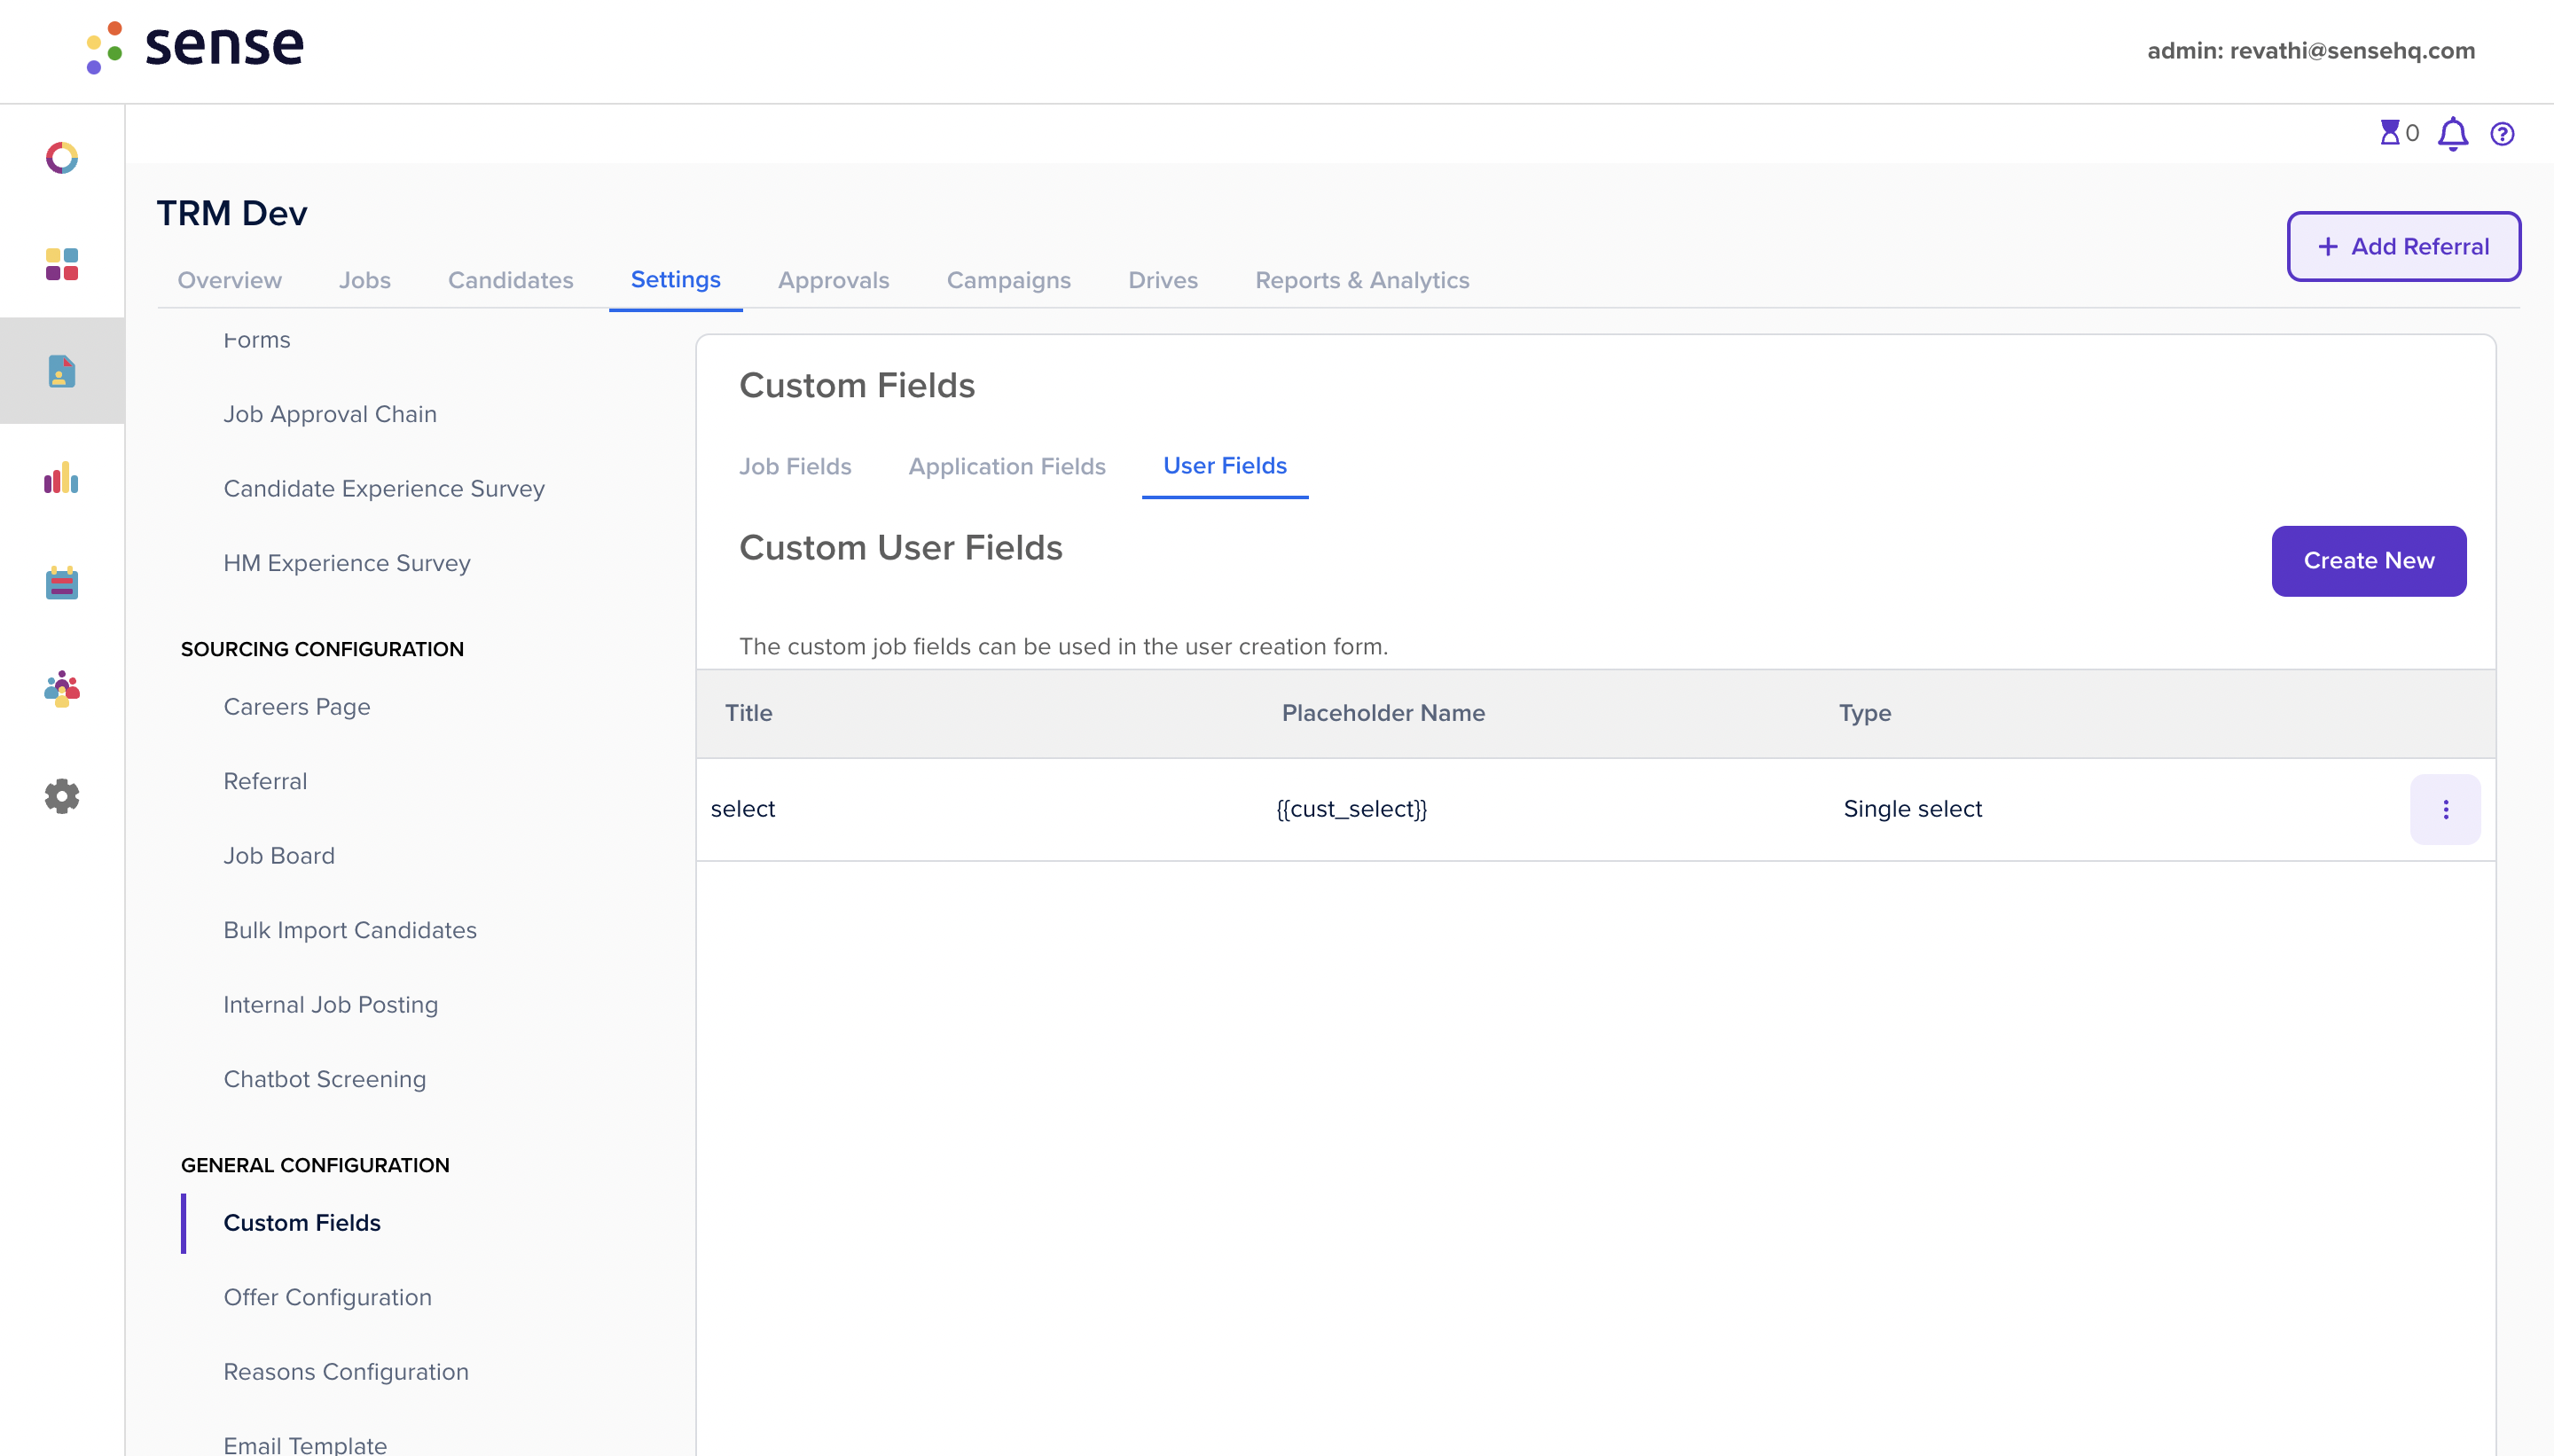
Task: Open Job Board settings
Action: tap(279, 856)
